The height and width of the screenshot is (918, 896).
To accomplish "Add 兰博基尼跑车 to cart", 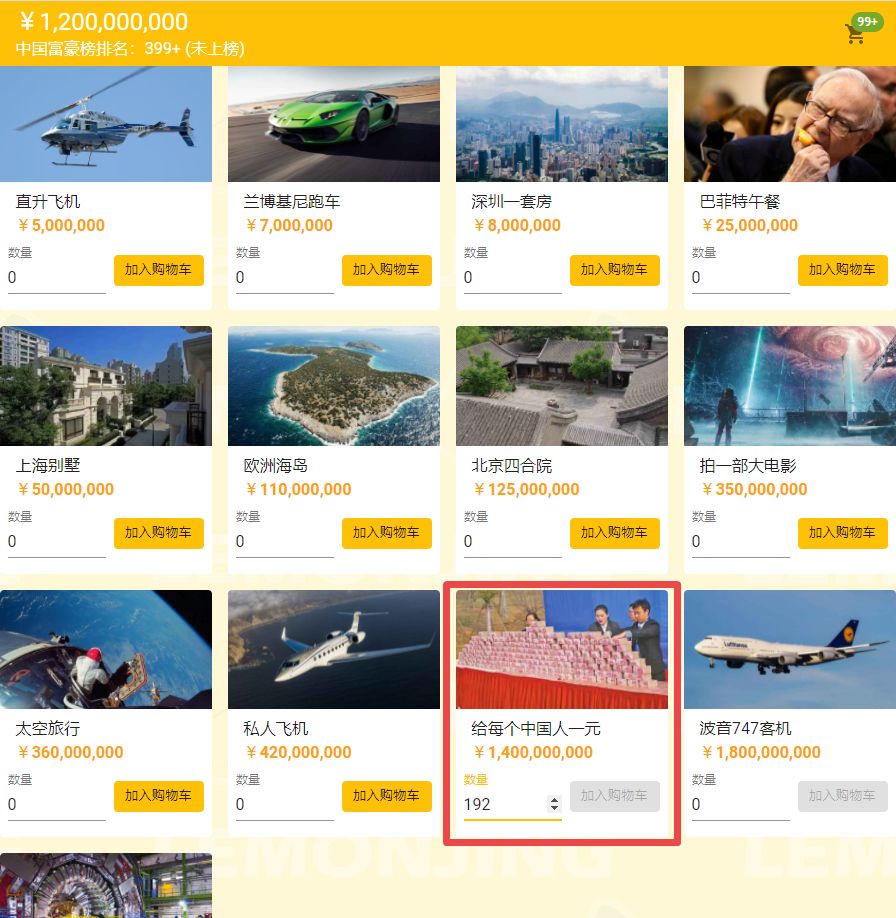I will point(387,270).
